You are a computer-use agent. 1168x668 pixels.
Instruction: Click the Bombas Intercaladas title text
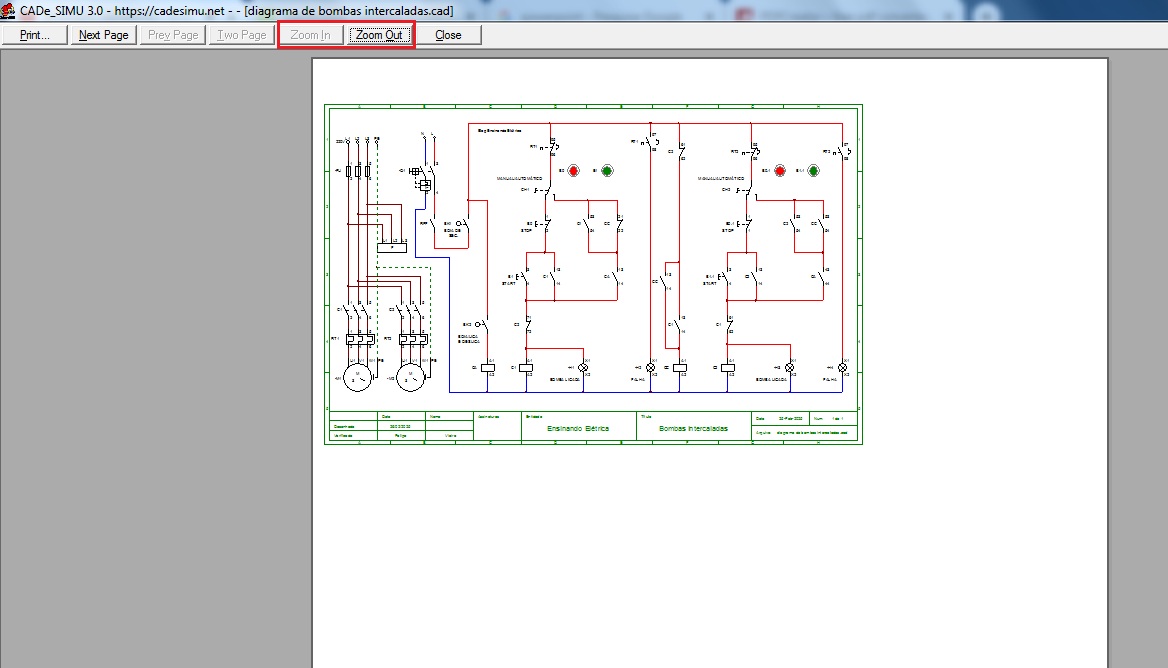pos(694,428)
